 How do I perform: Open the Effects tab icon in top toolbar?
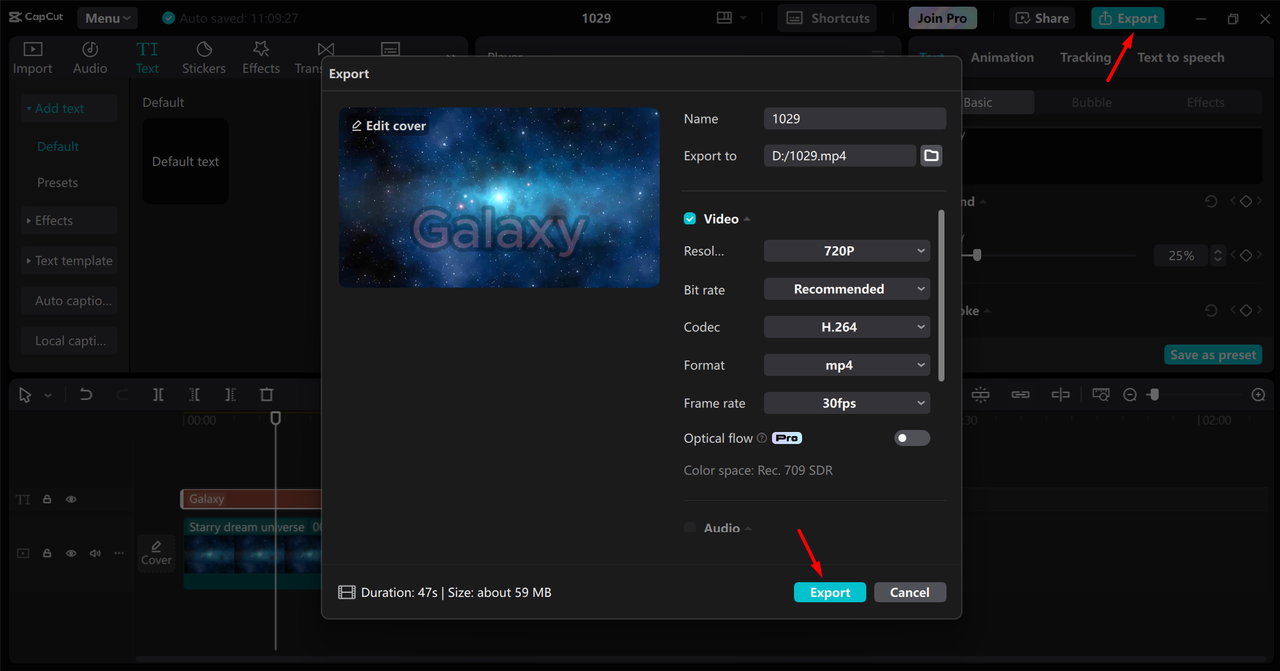tap(261, 58)
